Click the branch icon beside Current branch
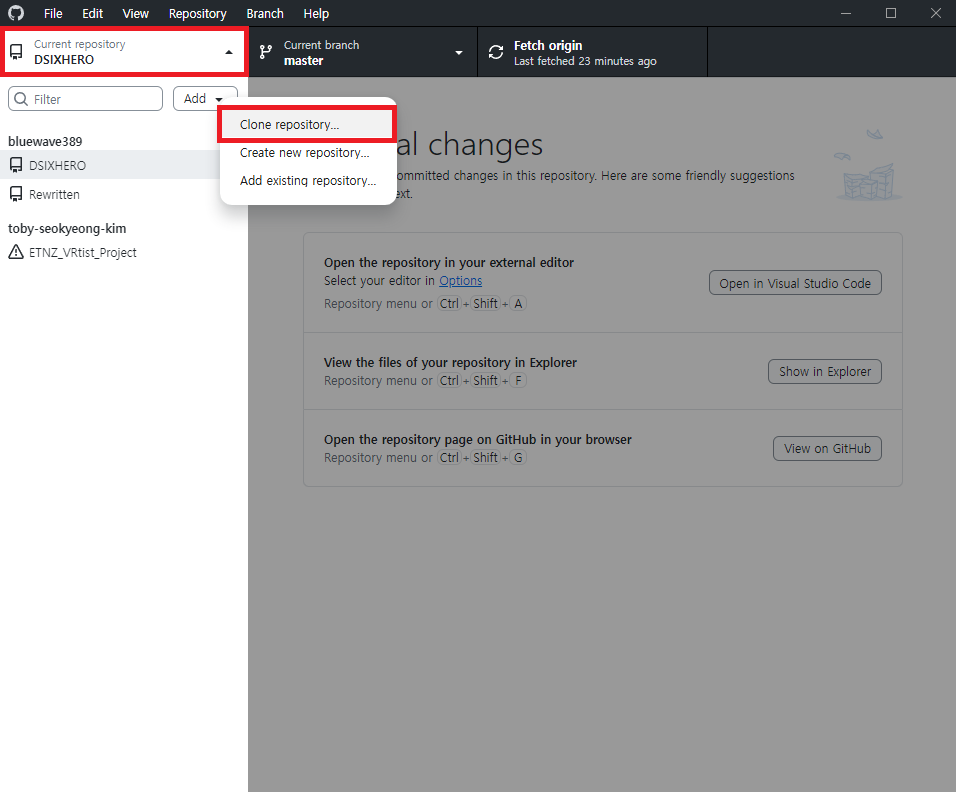This screenshot has height=792, width=956. point(266,52)
